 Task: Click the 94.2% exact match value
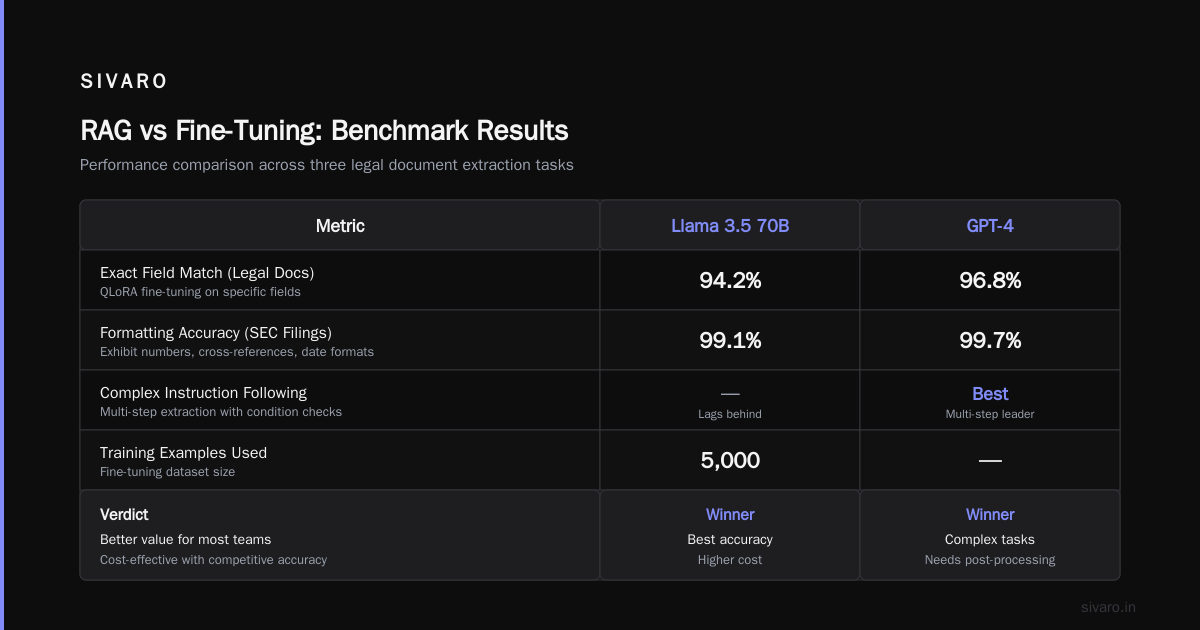[x=730, y=280]
